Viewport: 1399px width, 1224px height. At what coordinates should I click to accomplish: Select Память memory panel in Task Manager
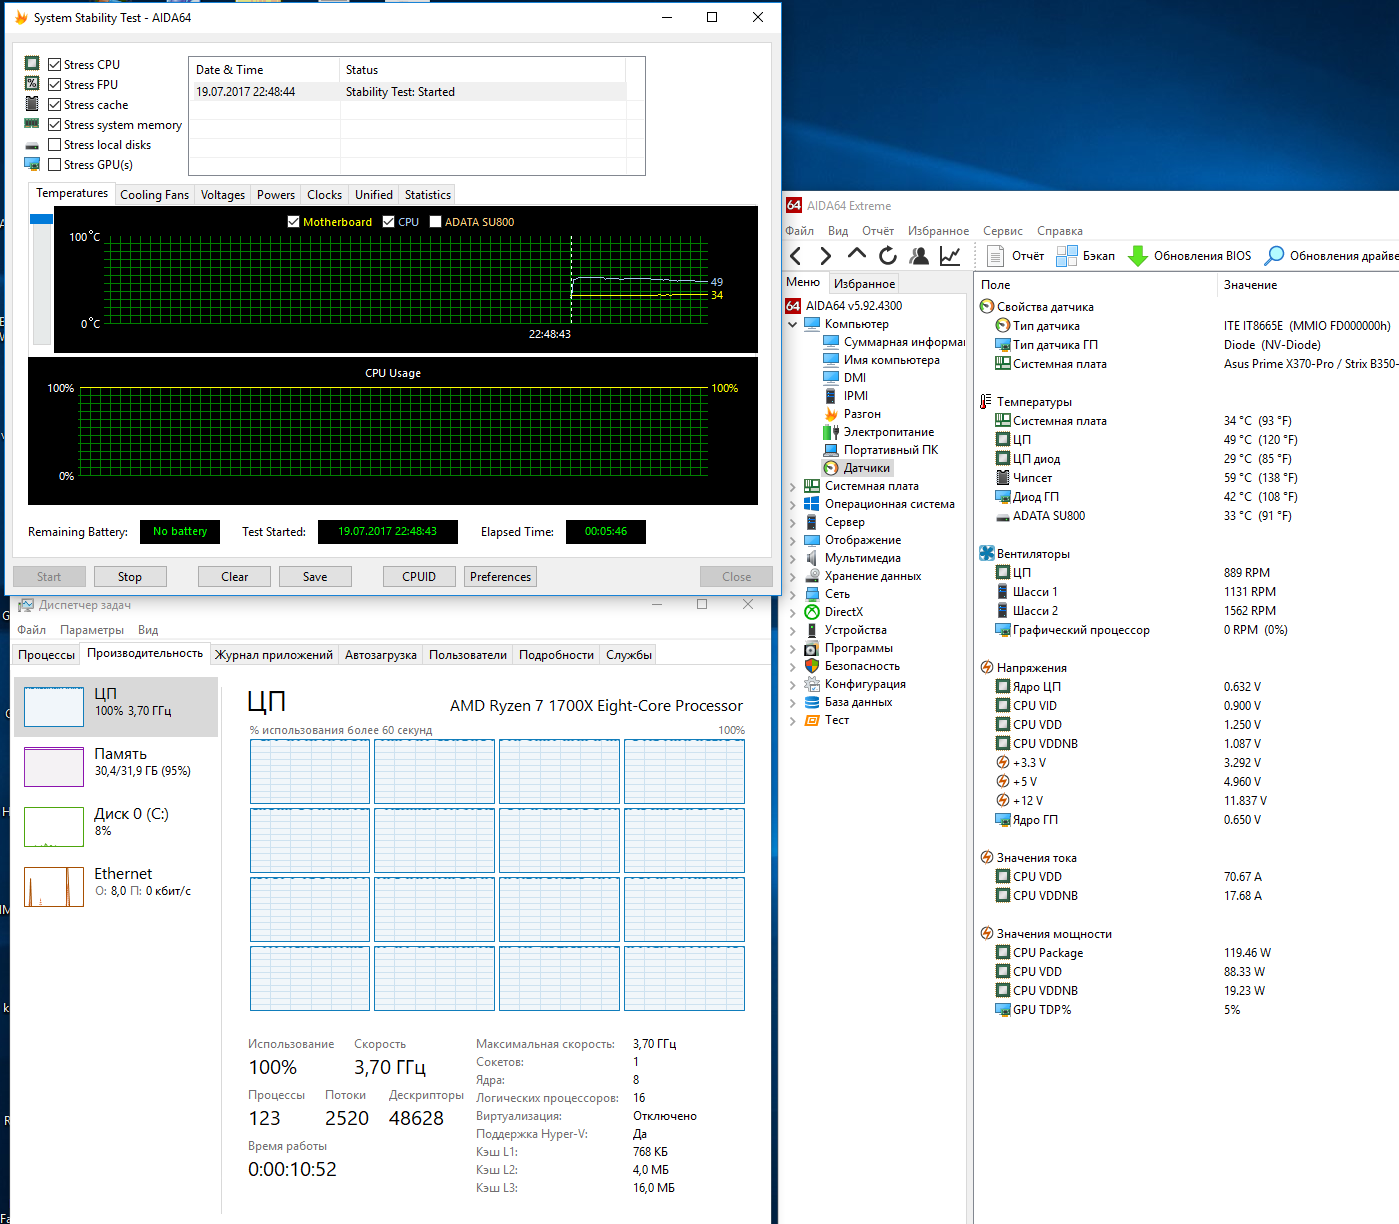pos(116,767)
